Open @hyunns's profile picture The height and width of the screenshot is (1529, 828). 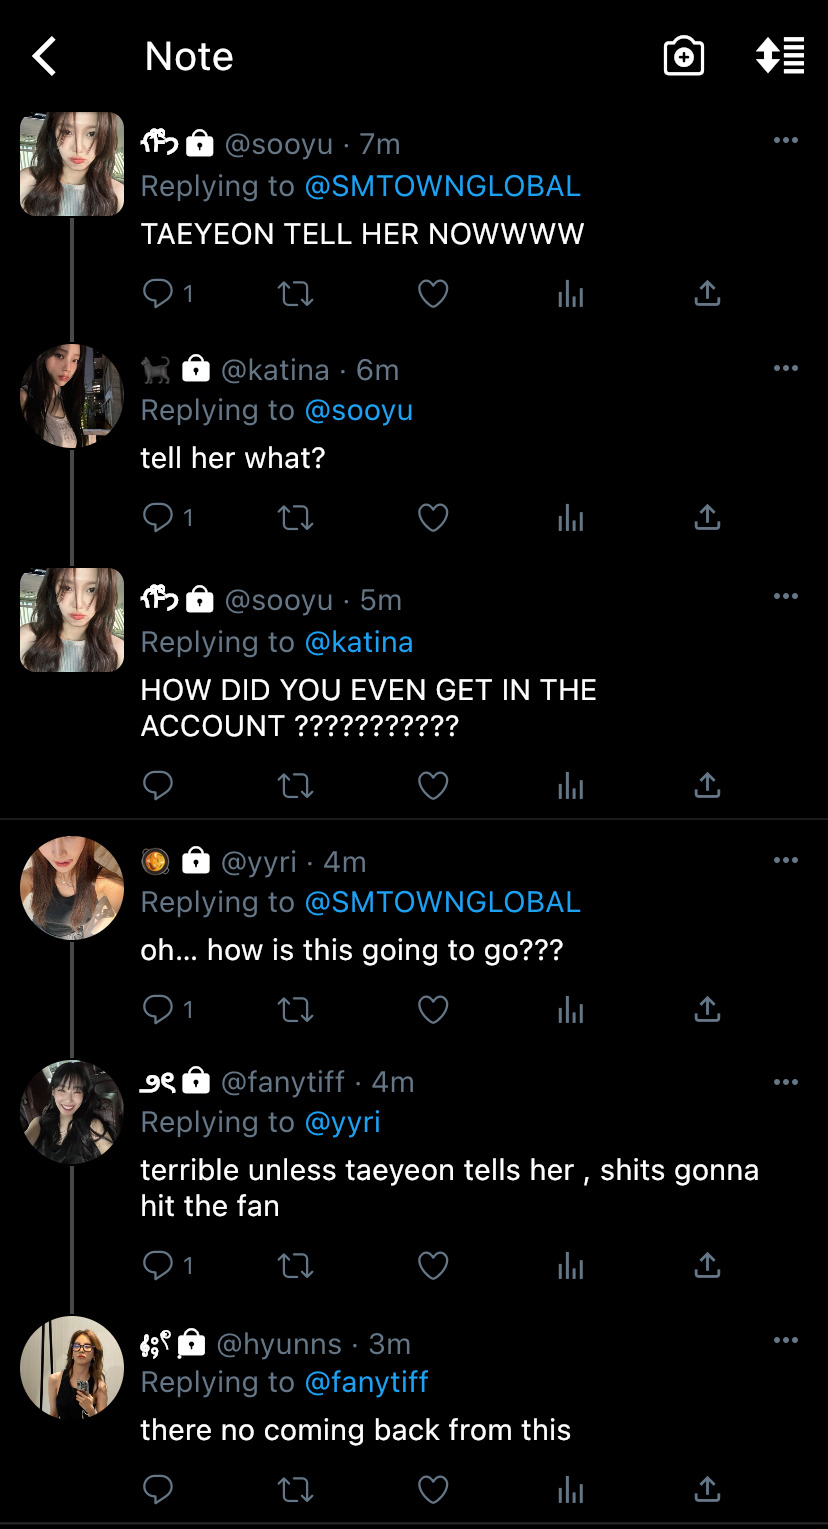pos(71,1367)
